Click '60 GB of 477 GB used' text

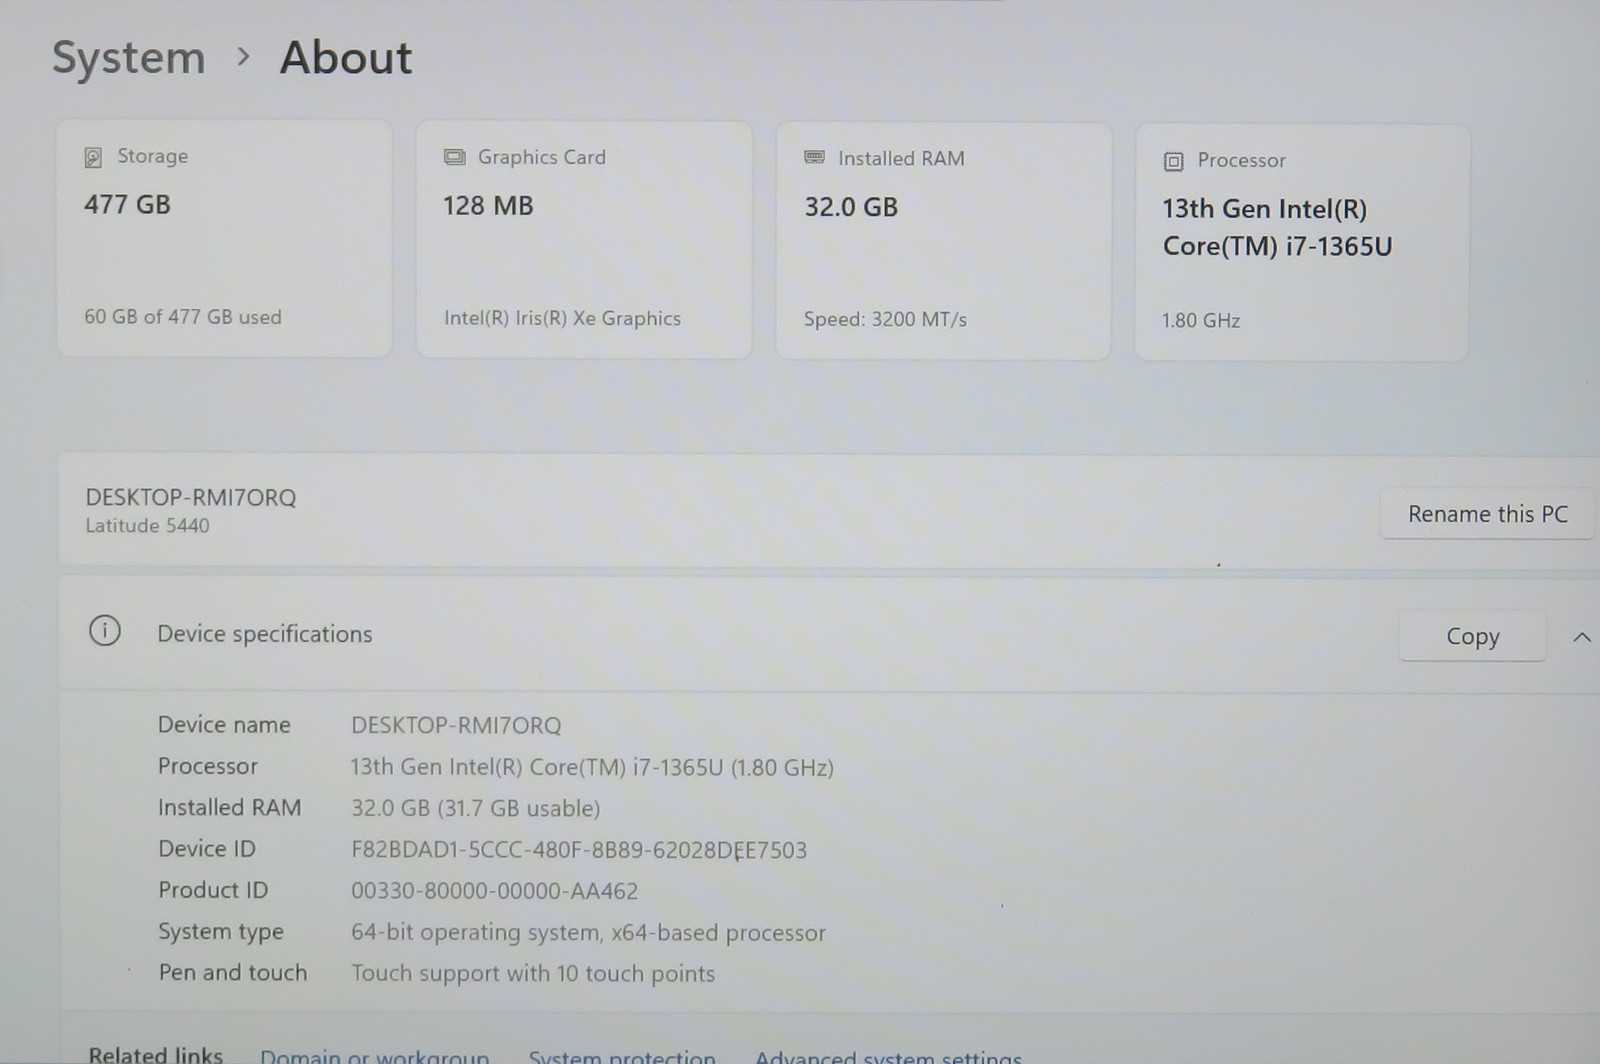(183, 317)
